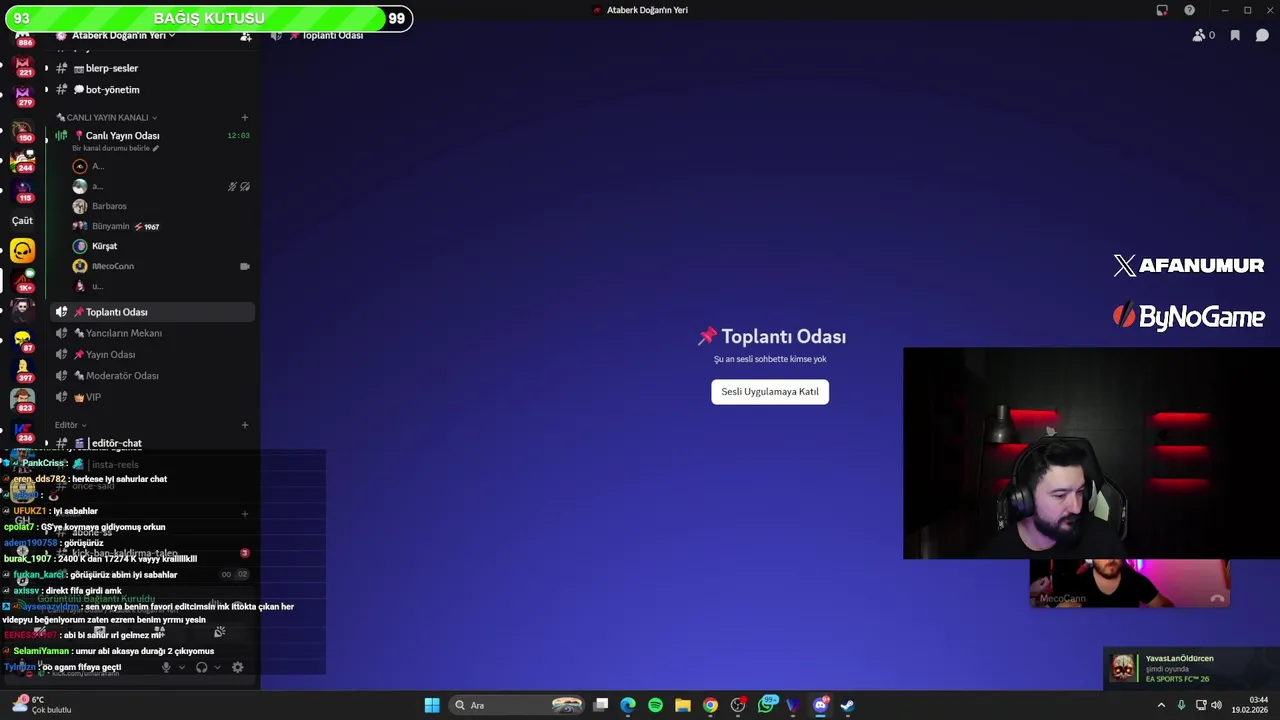The width and height of the screenshot is (1280, 720).
Task: Edit channel status pencil under Canlı Yayın Odası
Action: point(155,148)
